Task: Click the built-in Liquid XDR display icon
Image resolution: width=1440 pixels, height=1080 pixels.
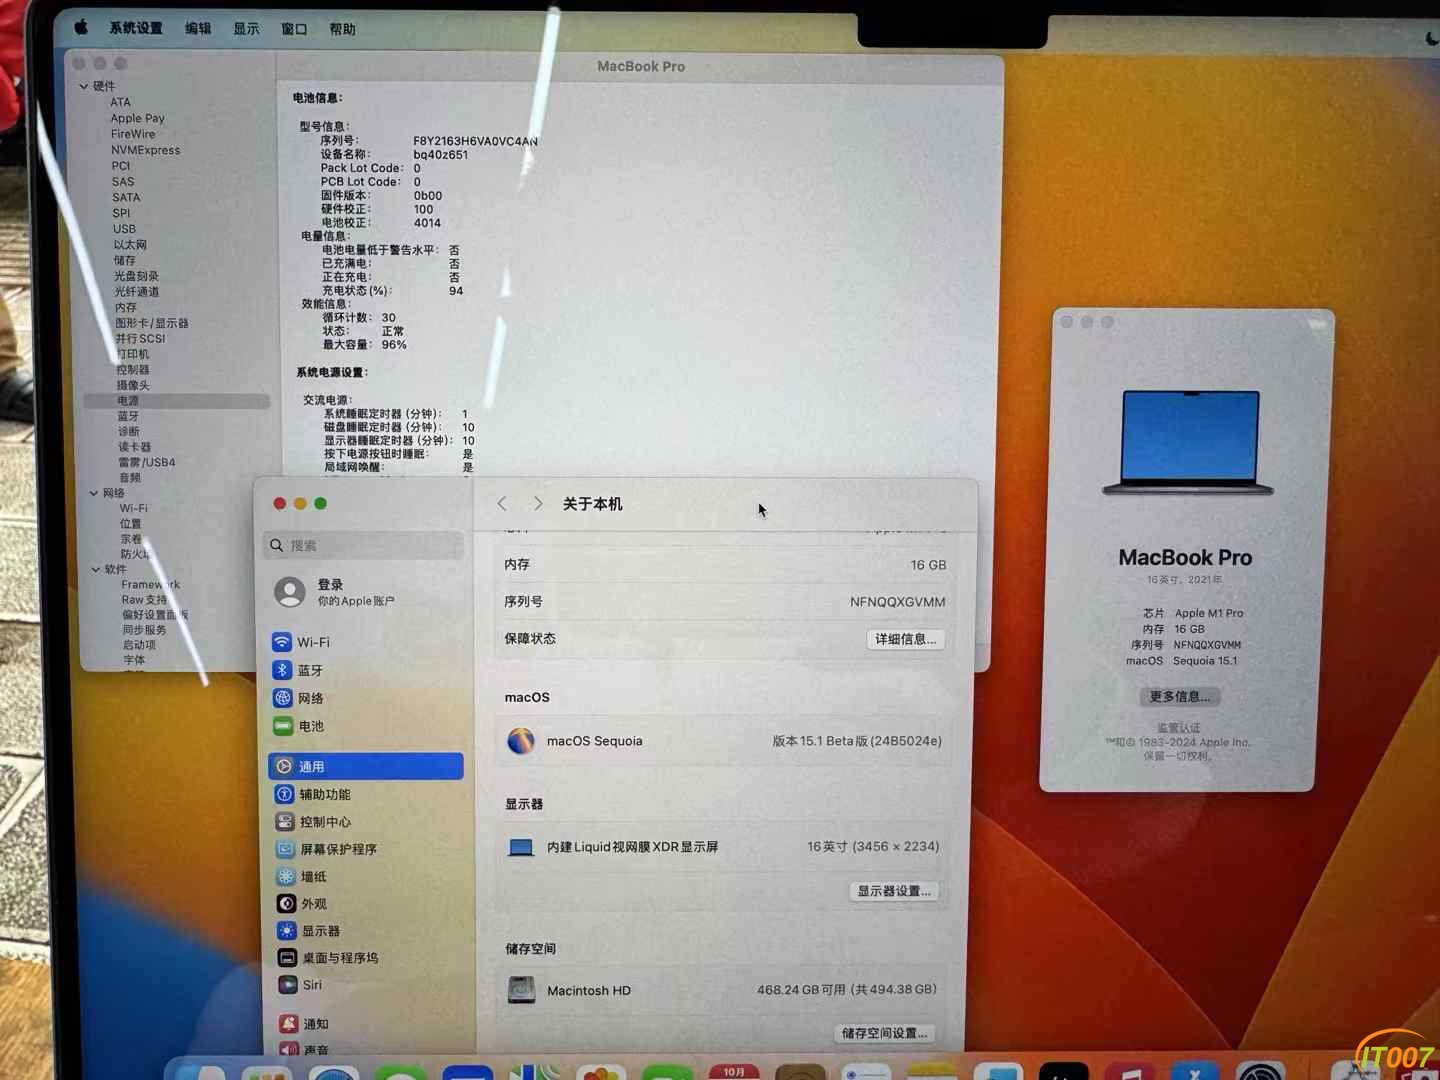Action: (521, 847)
